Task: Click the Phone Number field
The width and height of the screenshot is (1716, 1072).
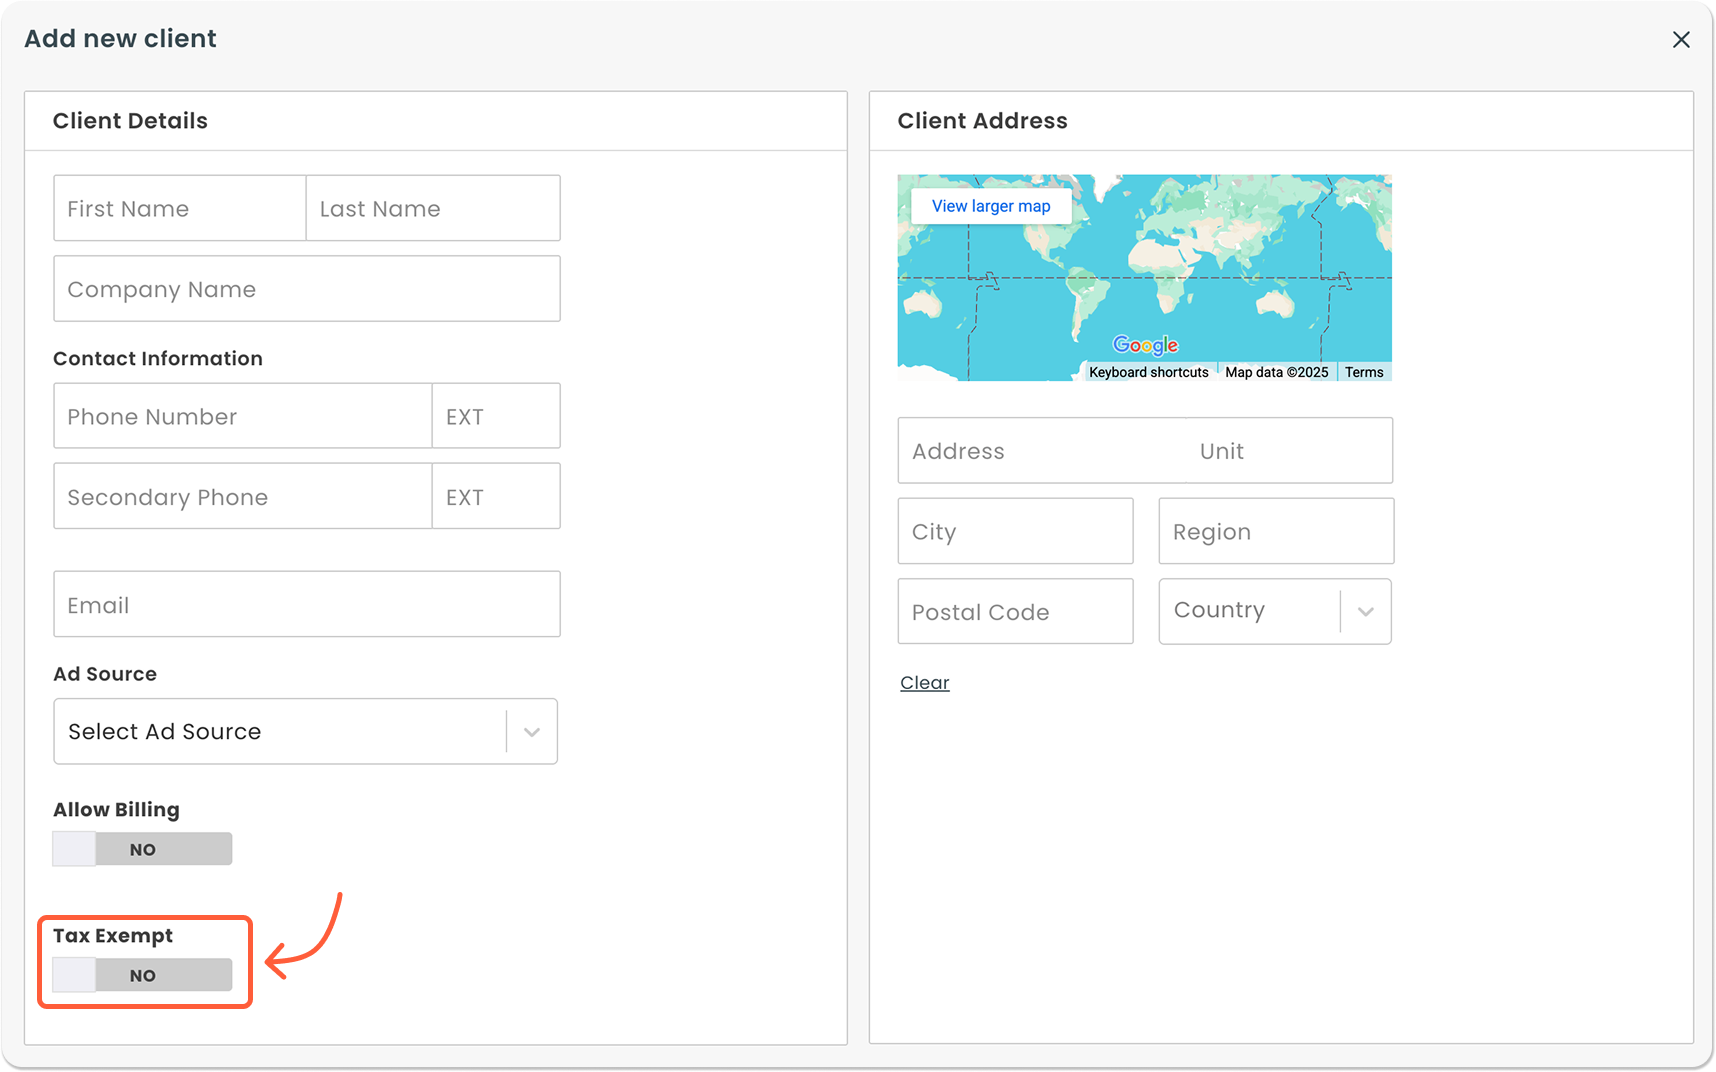Action: (x=243, y=416)
